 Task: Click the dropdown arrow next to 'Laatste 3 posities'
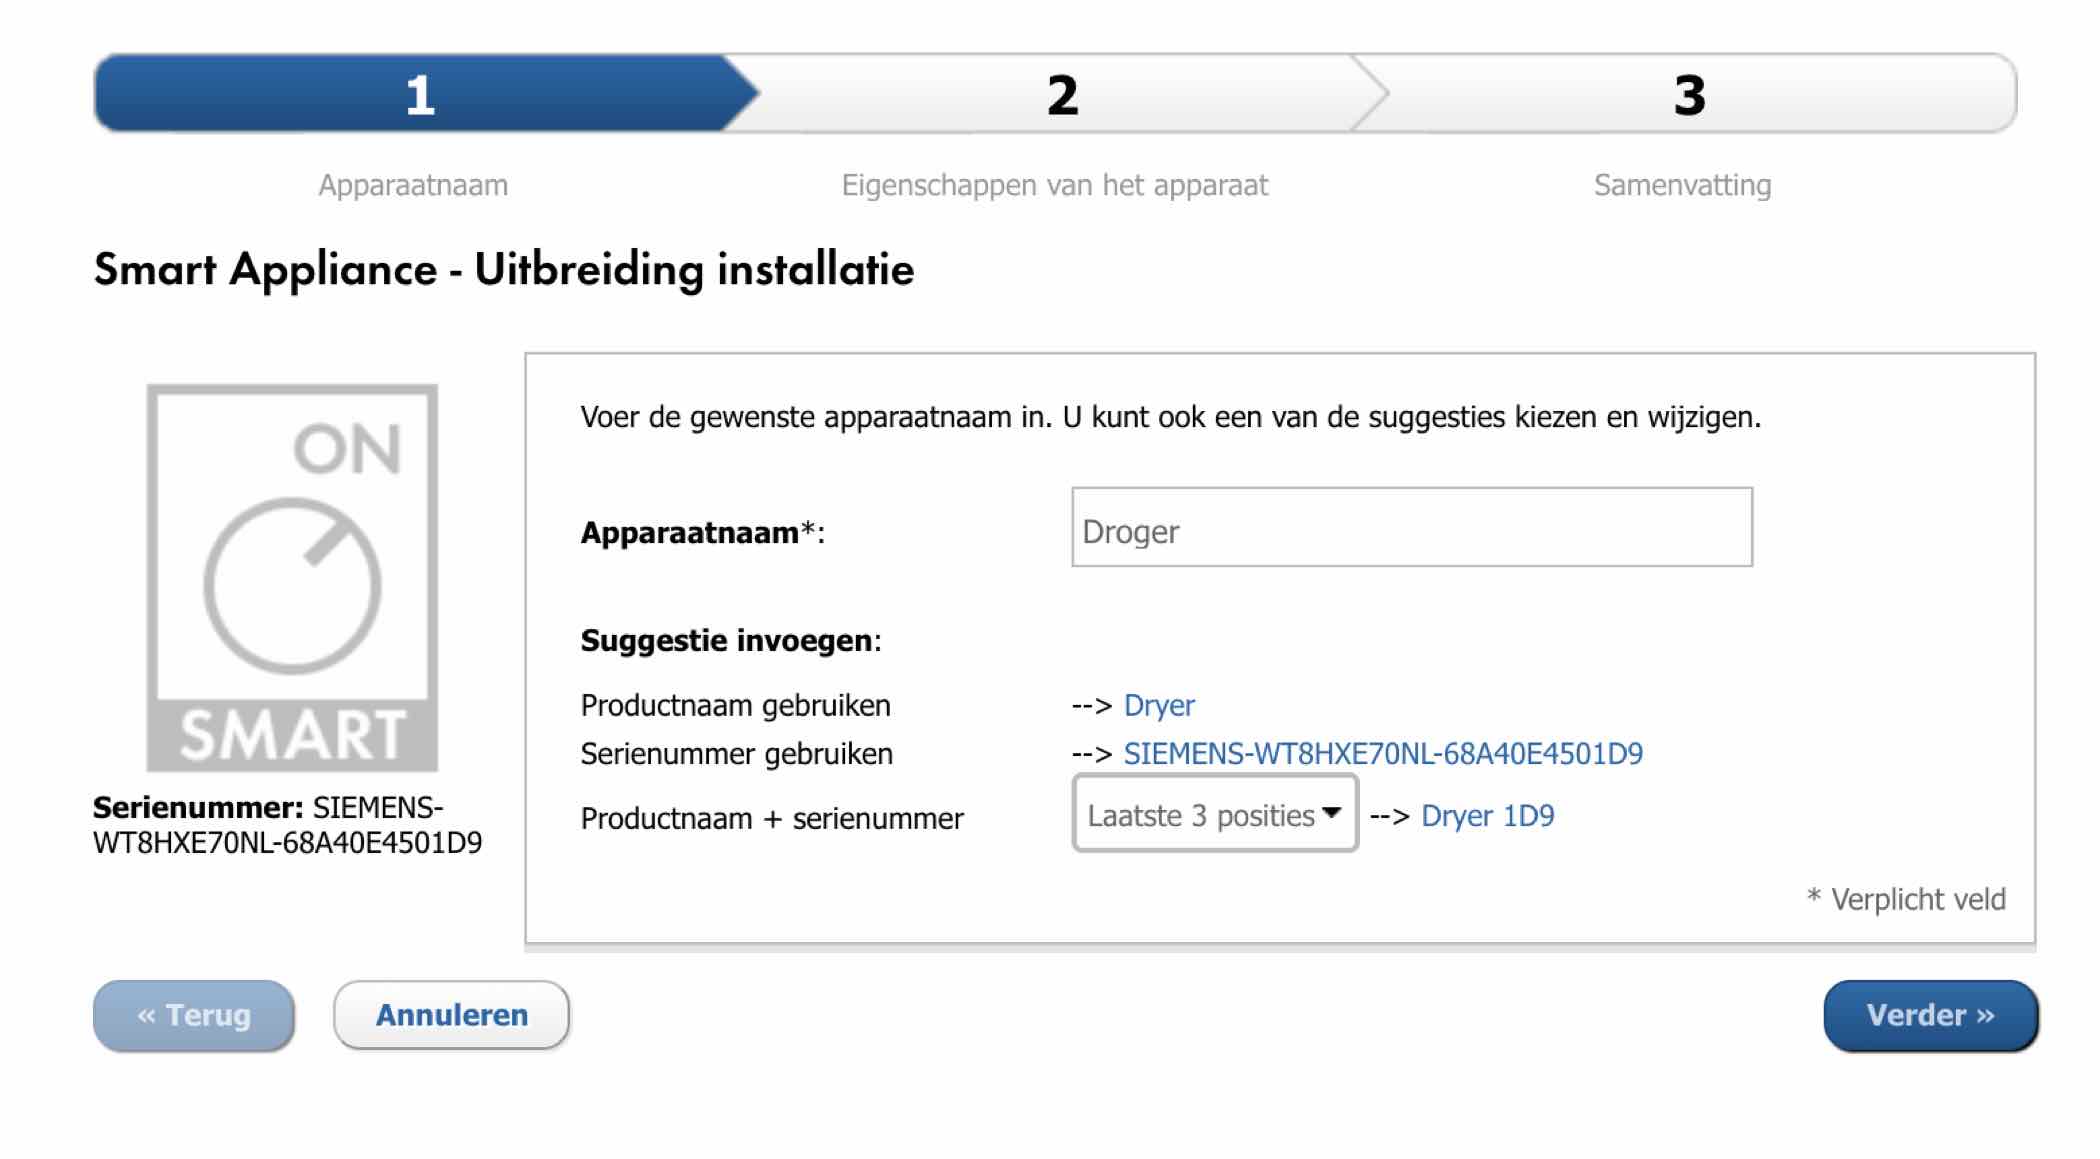pos(1331,813)
